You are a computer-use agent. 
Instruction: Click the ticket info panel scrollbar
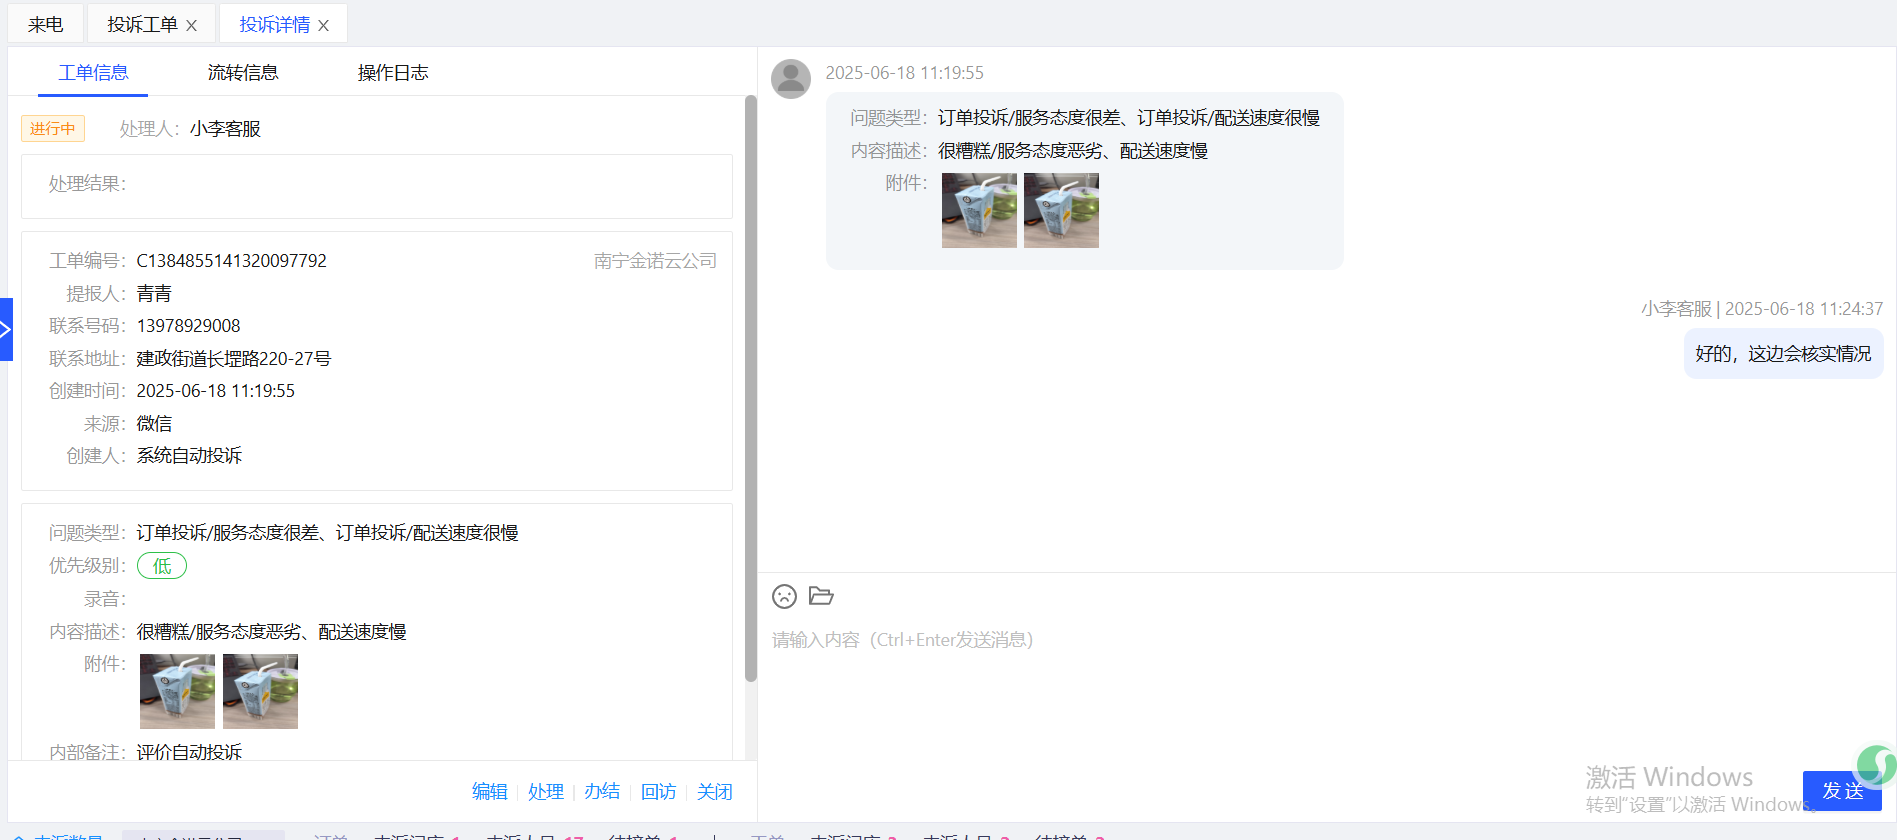751,390
